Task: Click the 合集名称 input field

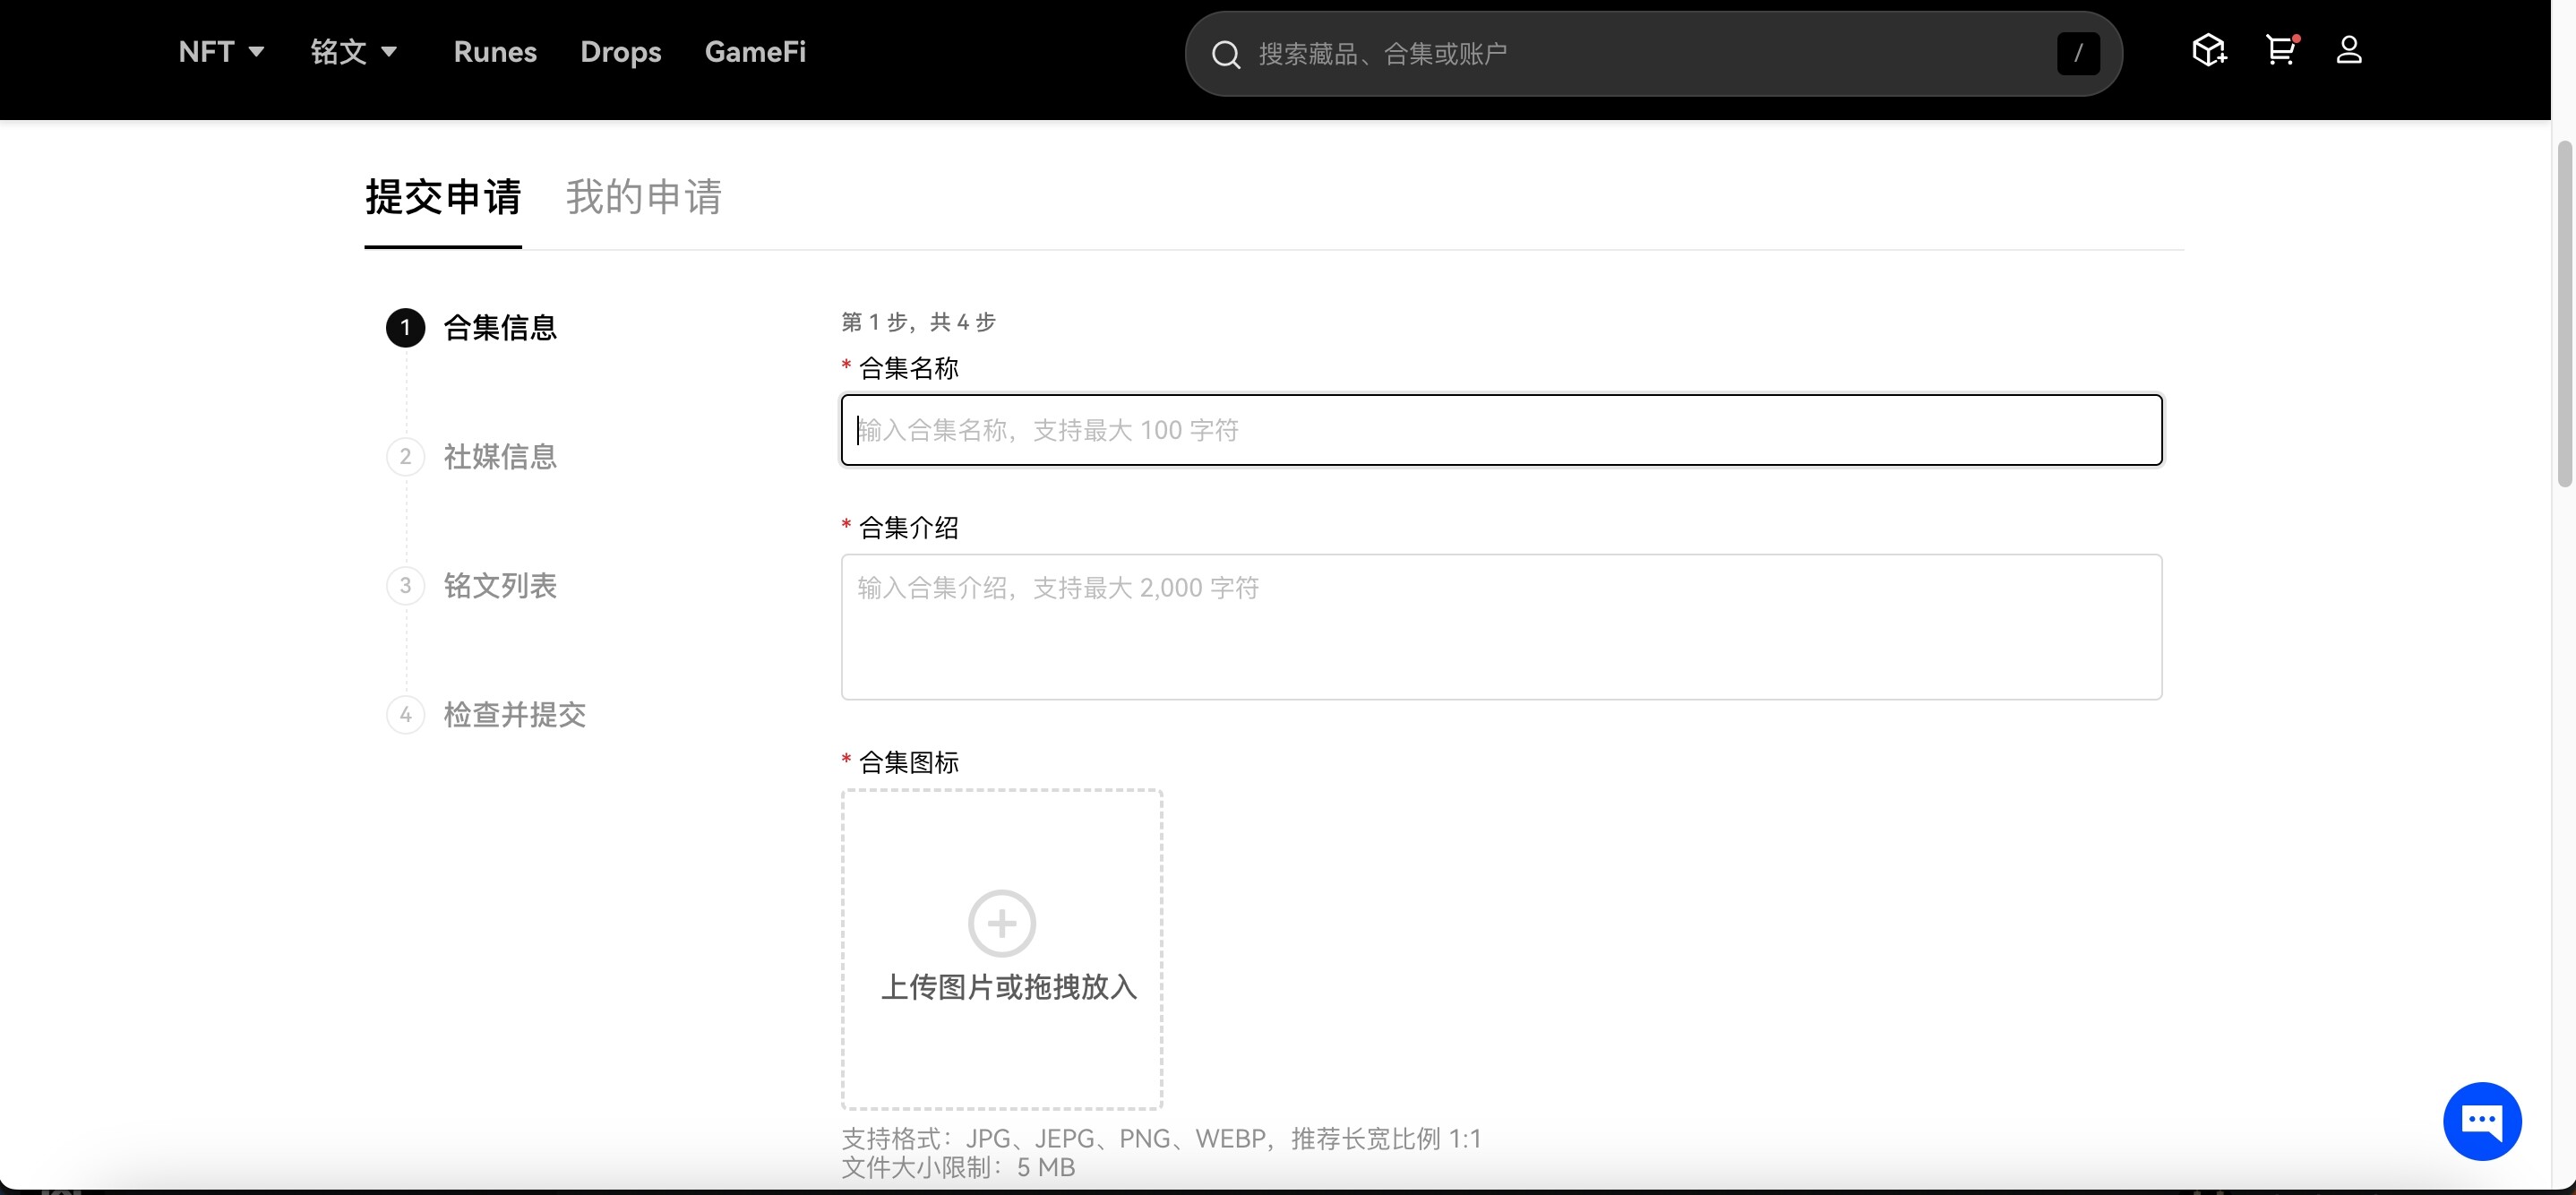Action: 1502,430
